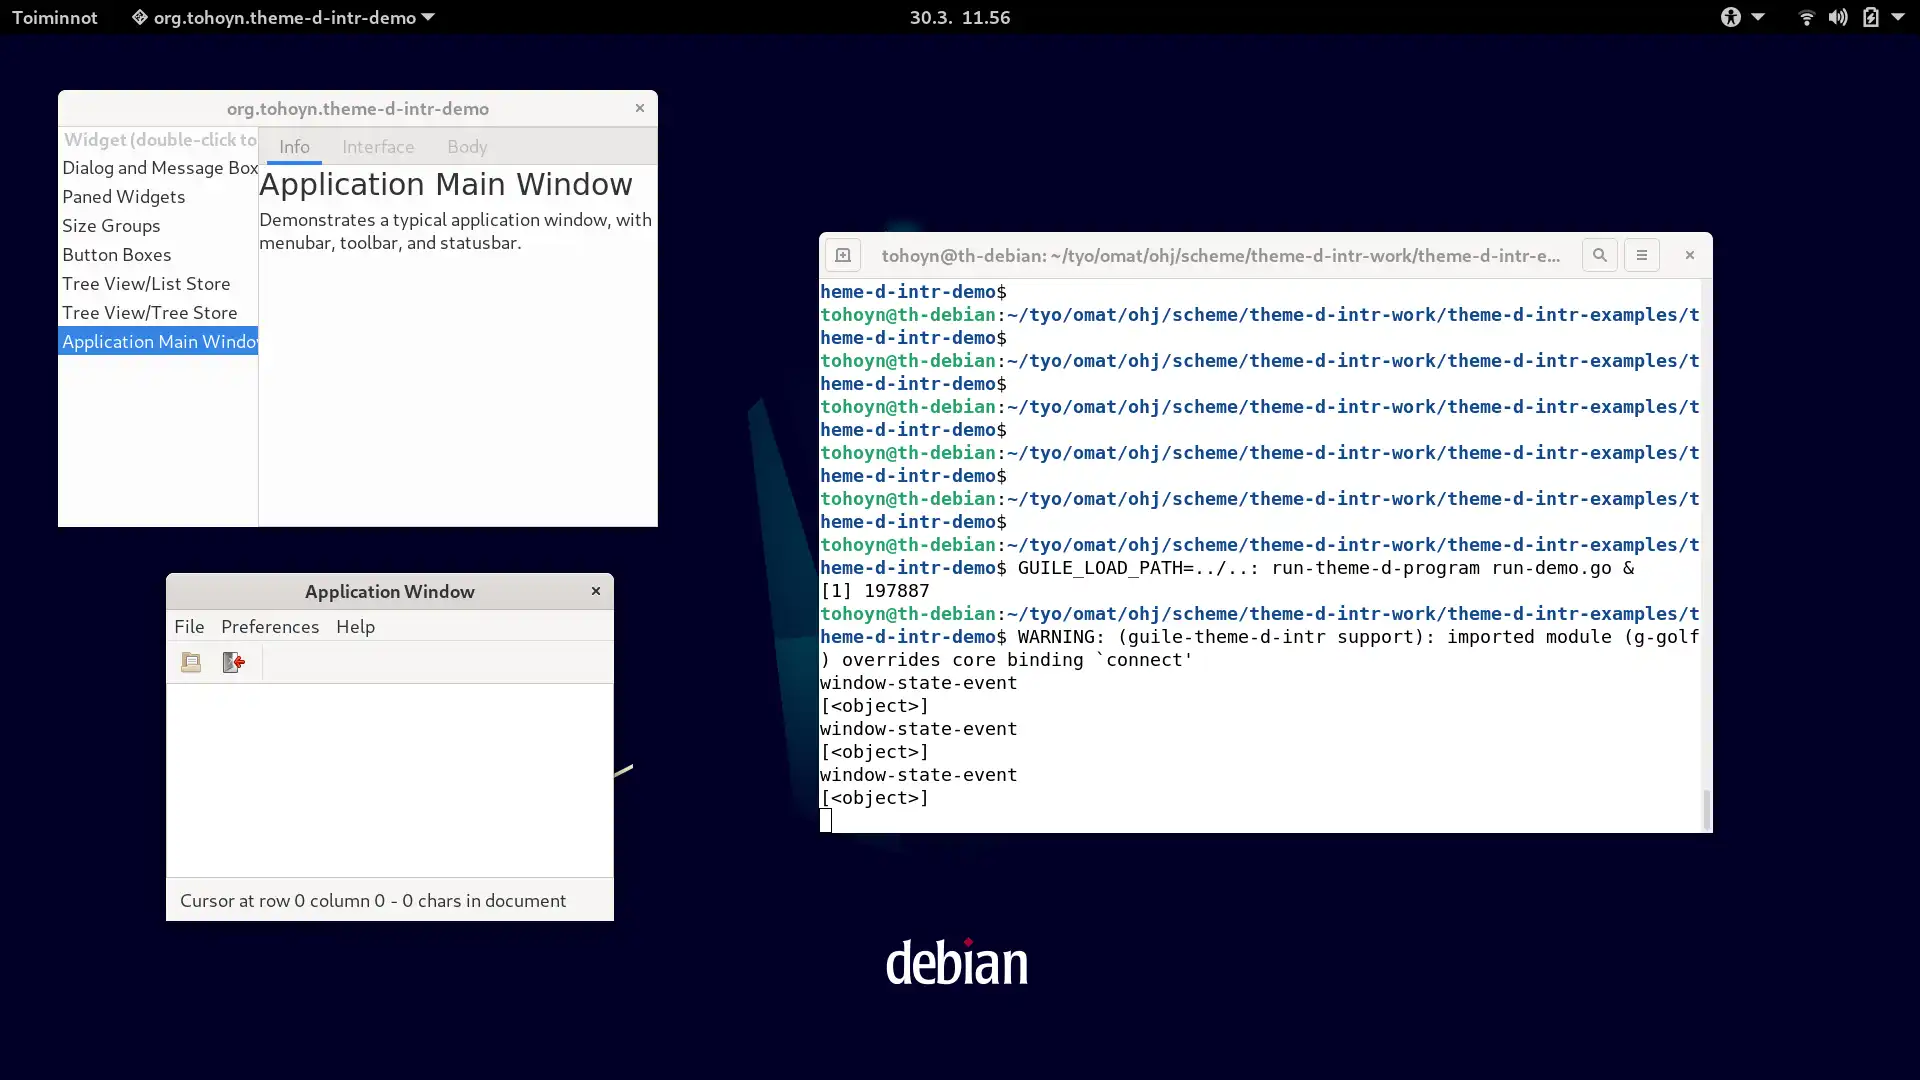The height and width of the screenshot is (1080, 1920).
Task: Click the hamburger menu icon in terminal window
Action: coord(1642,255)
